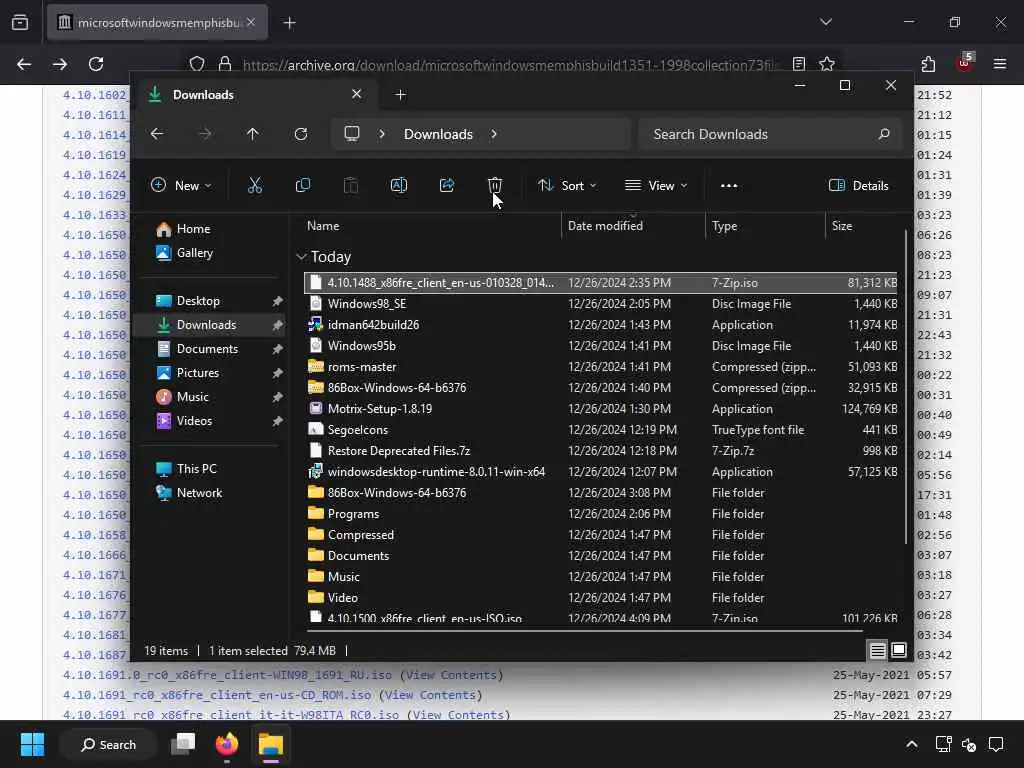Open Firefox from the taskbar

coord(227,744)
